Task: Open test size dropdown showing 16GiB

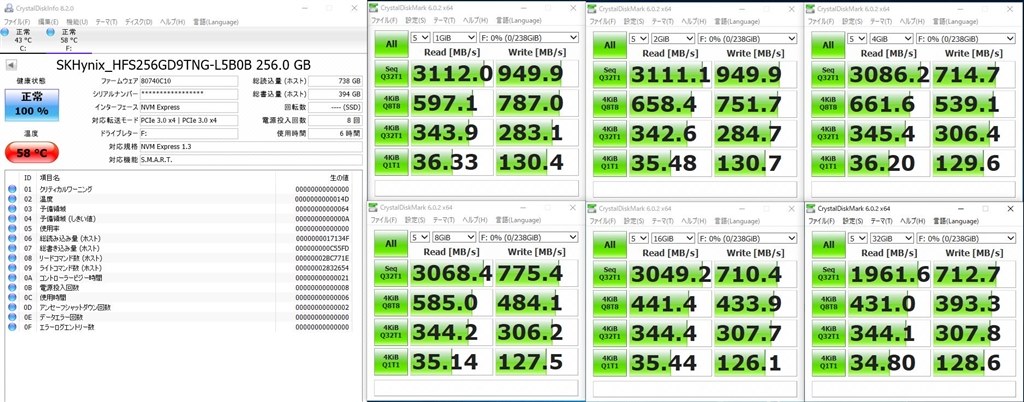Action: click(673, 238)
